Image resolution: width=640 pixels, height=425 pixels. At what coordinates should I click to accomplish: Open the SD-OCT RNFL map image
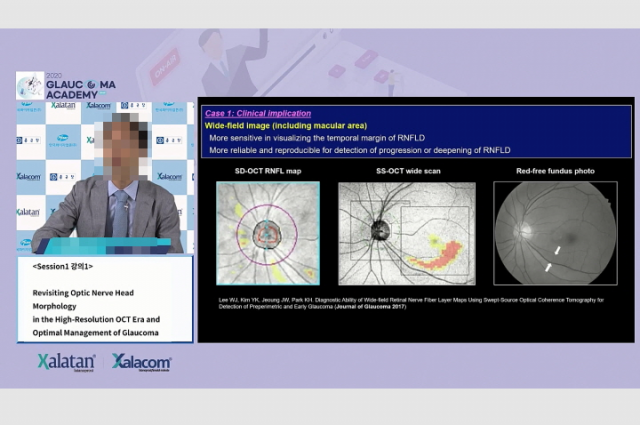[267, 234]
